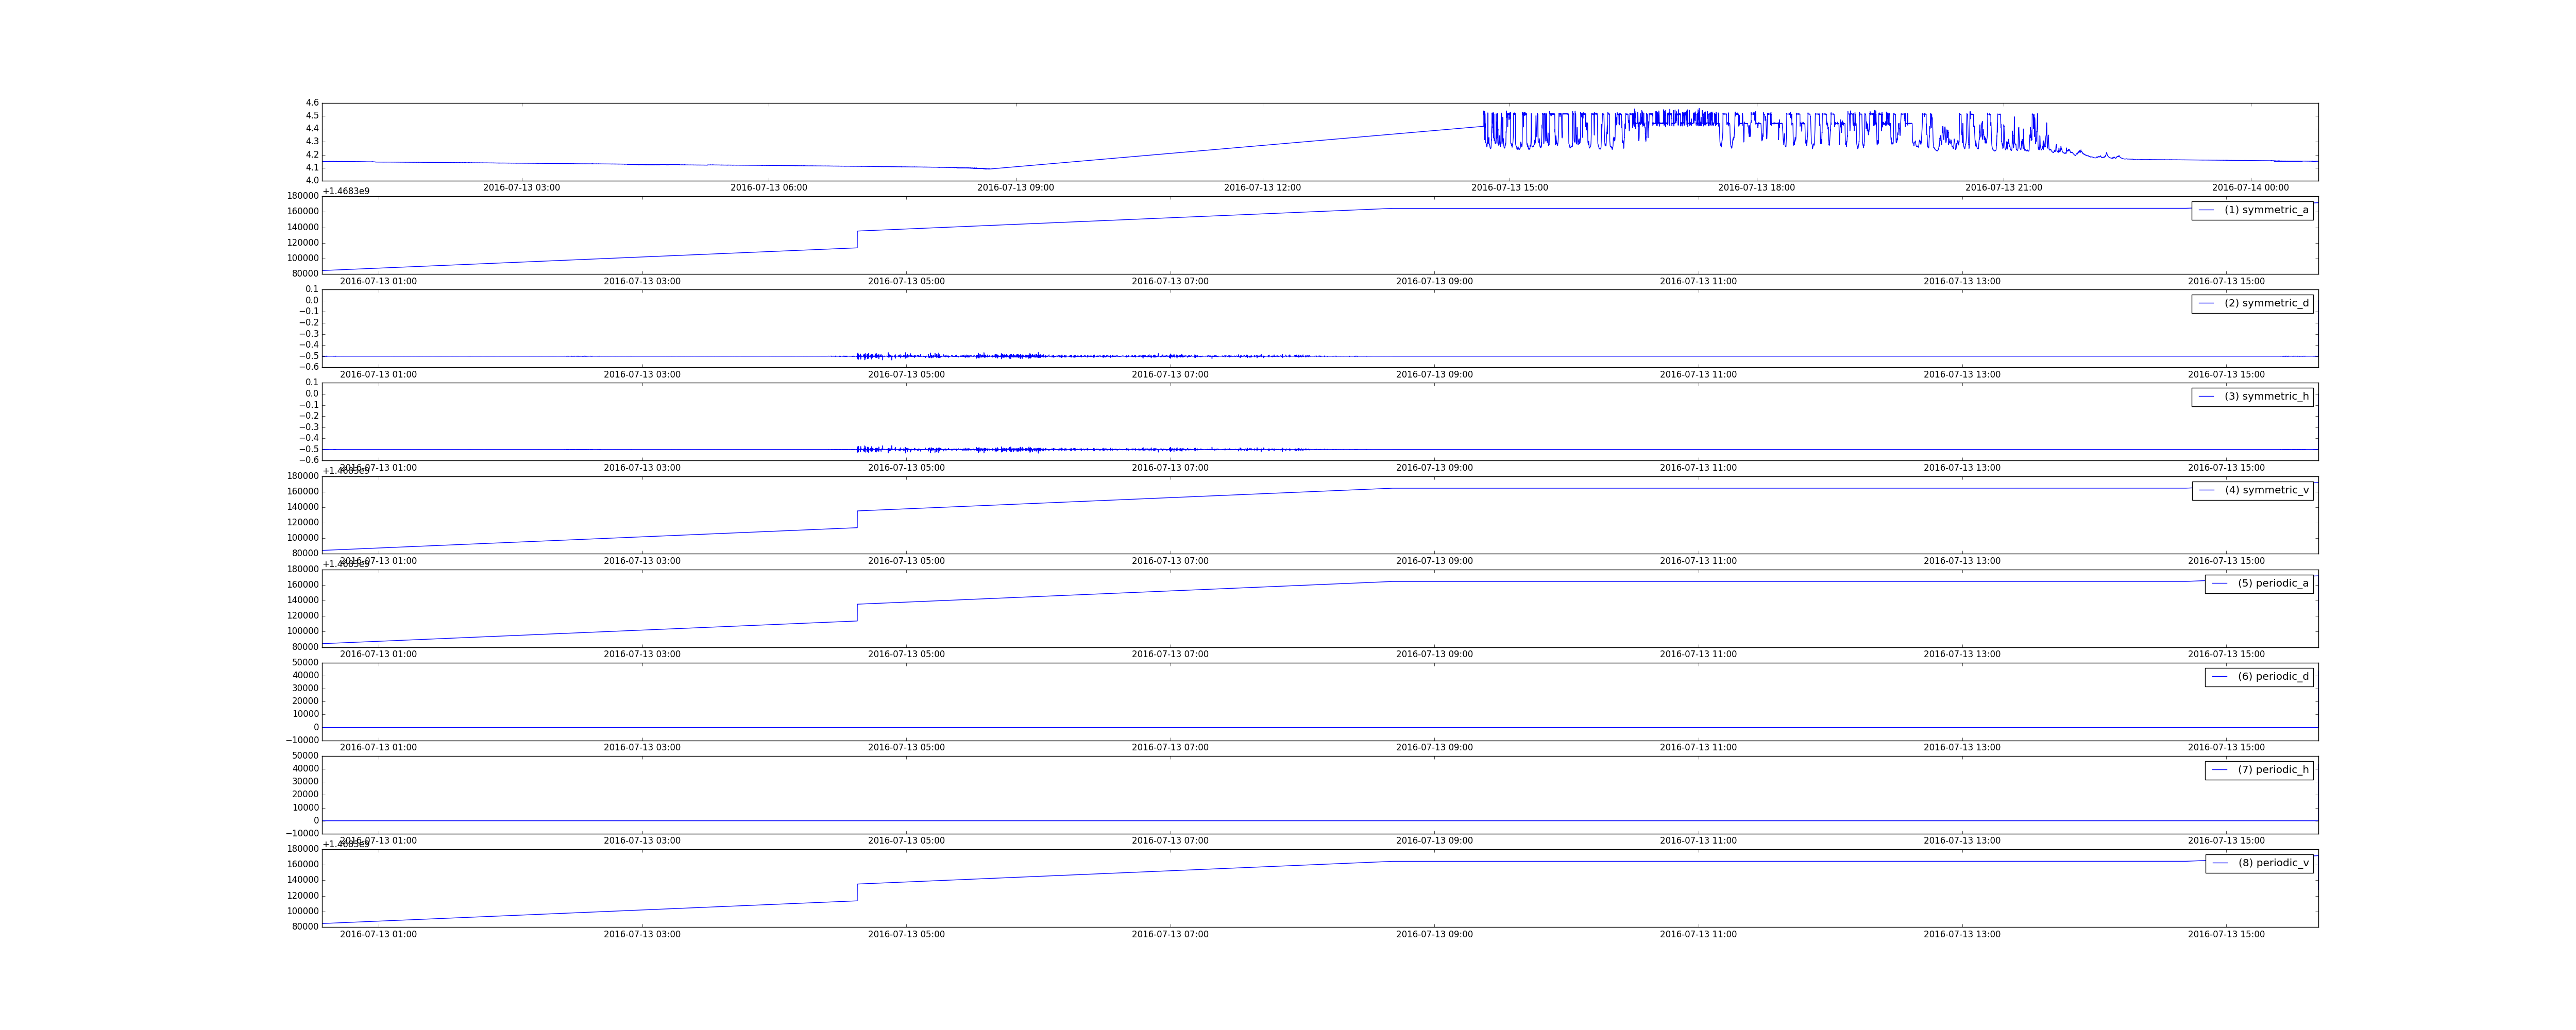Screen dimensions: 2576x1030
Task: Click the 100000 y-tick on symmetric_v plot
Action: pos(303,538)
